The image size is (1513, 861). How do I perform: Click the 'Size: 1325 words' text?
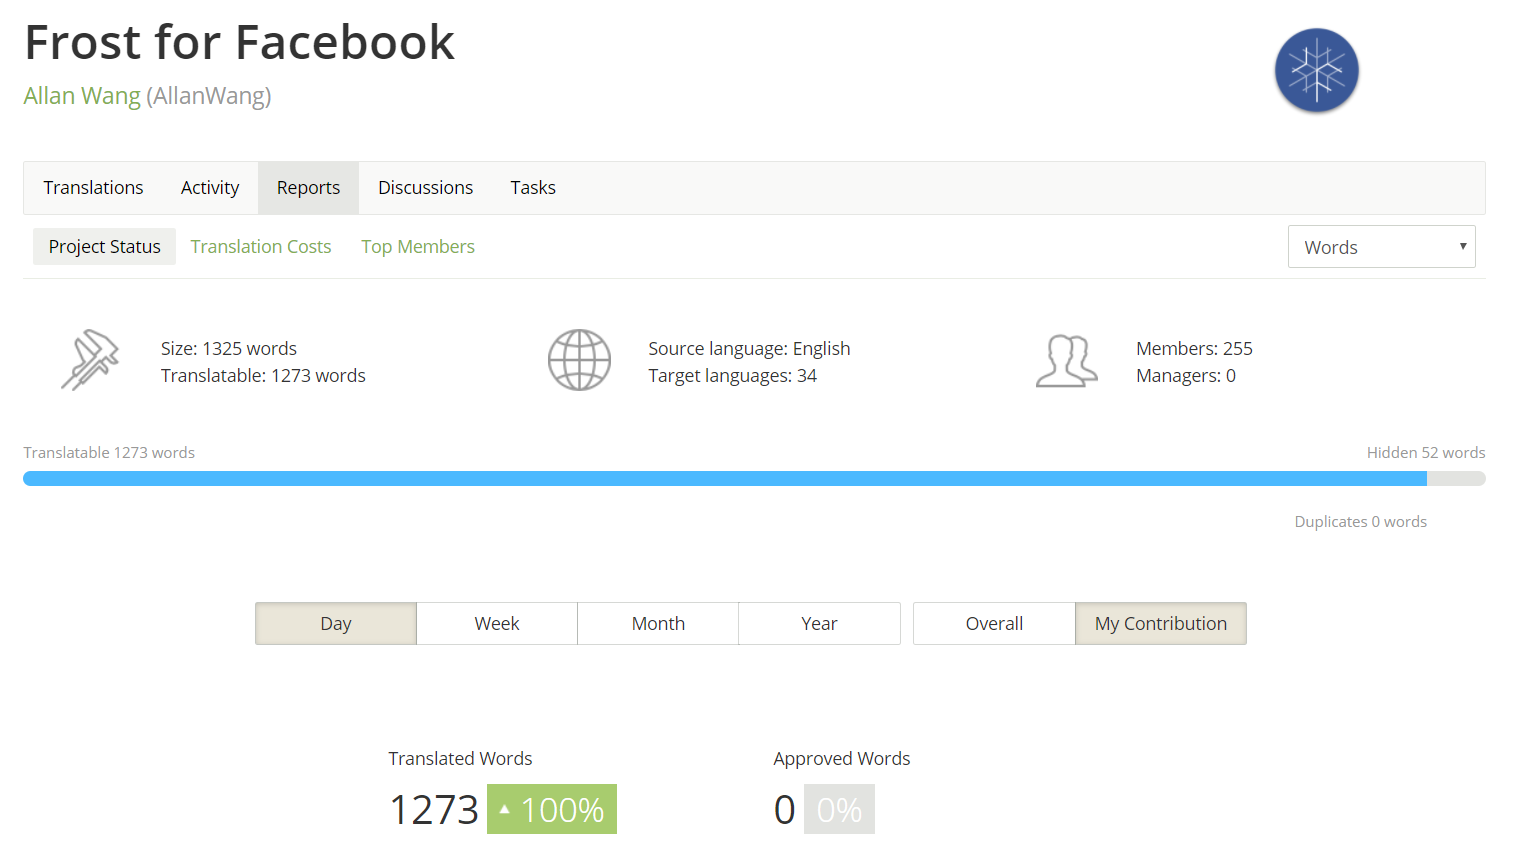coord(229,349)
